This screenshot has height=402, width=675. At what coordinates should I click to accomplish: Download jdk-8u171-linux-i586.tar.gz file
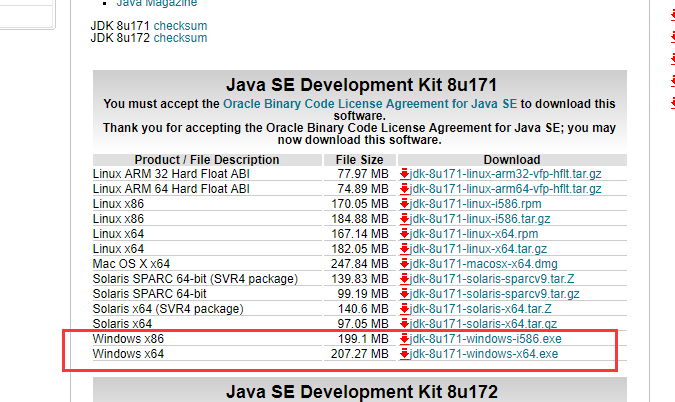(480, 219)
